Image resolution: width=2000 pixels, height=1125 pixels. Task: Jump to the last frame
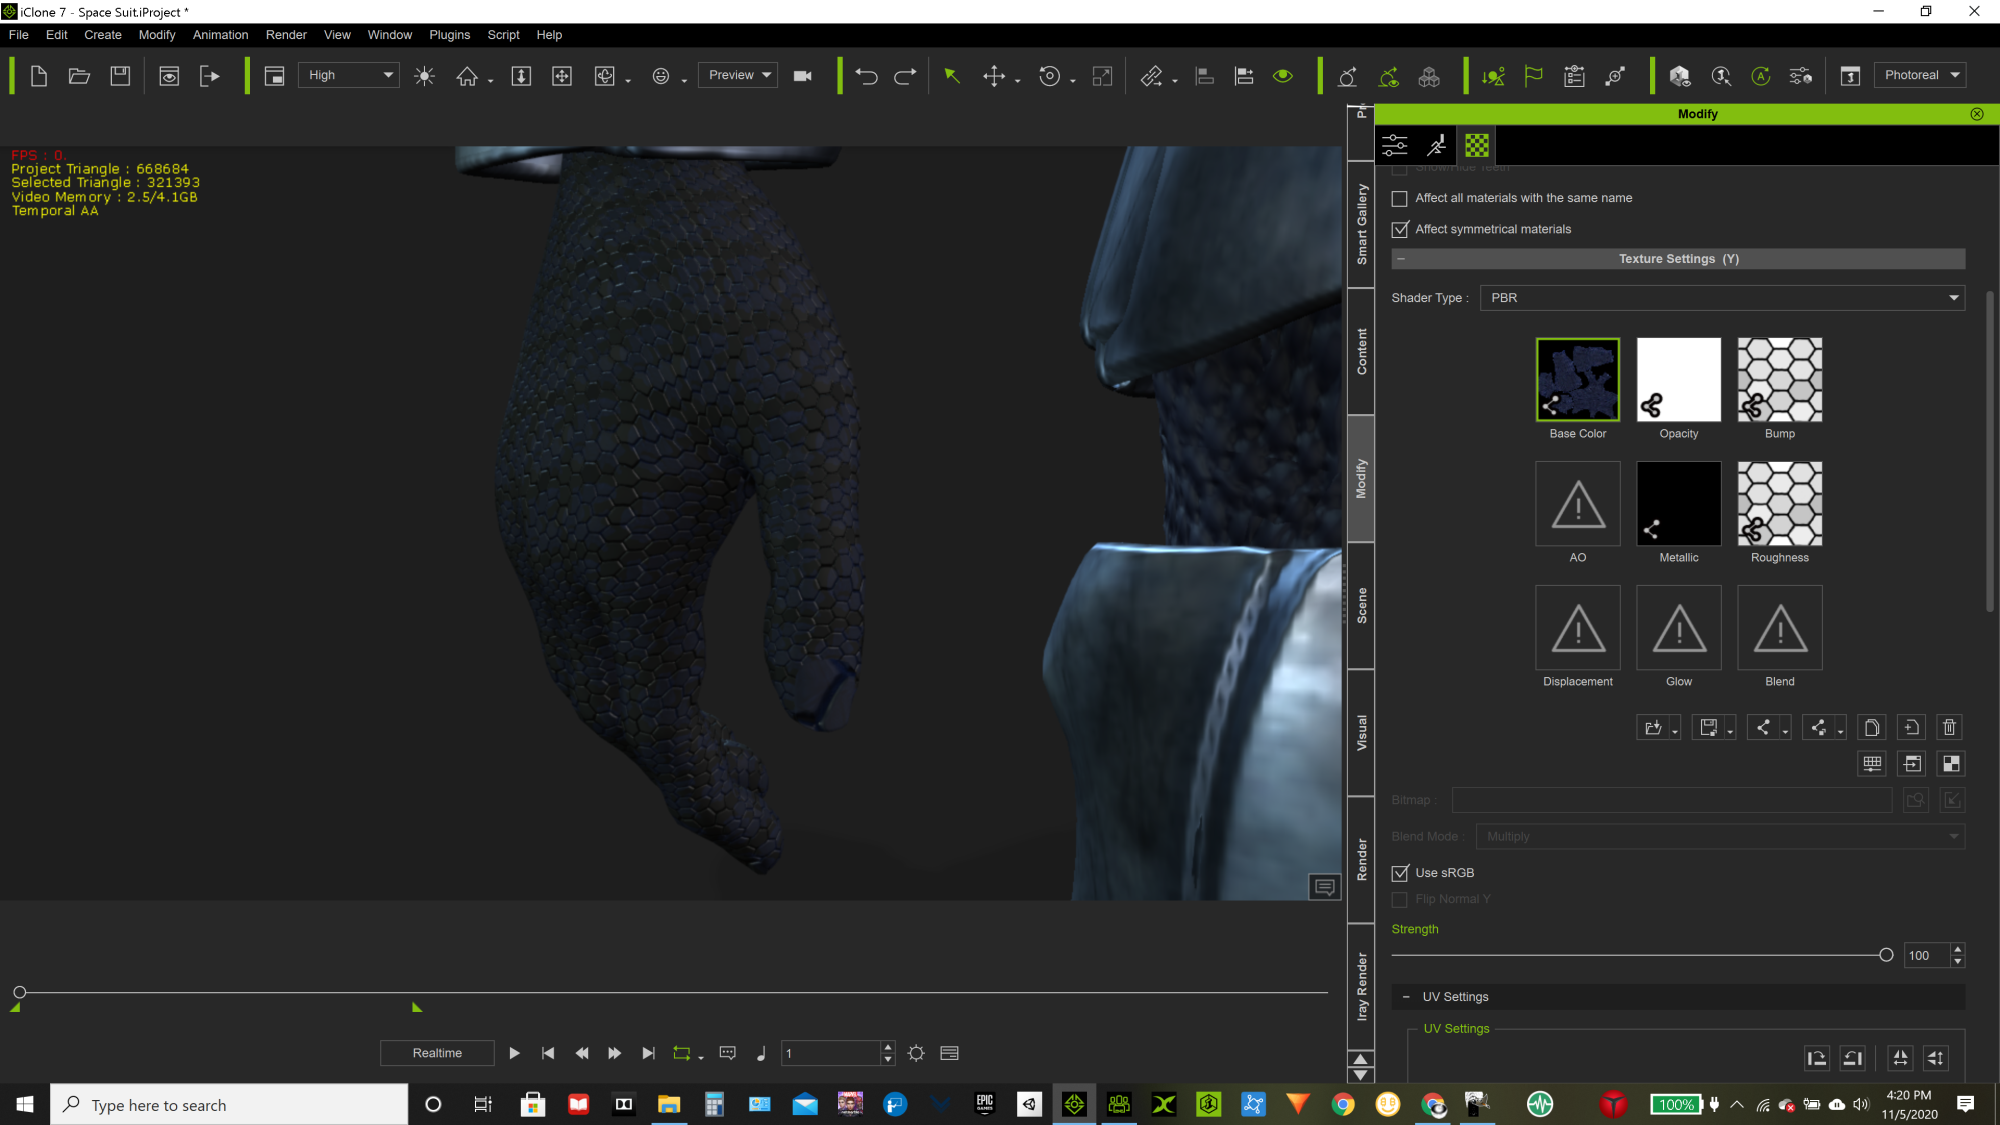648,1053
